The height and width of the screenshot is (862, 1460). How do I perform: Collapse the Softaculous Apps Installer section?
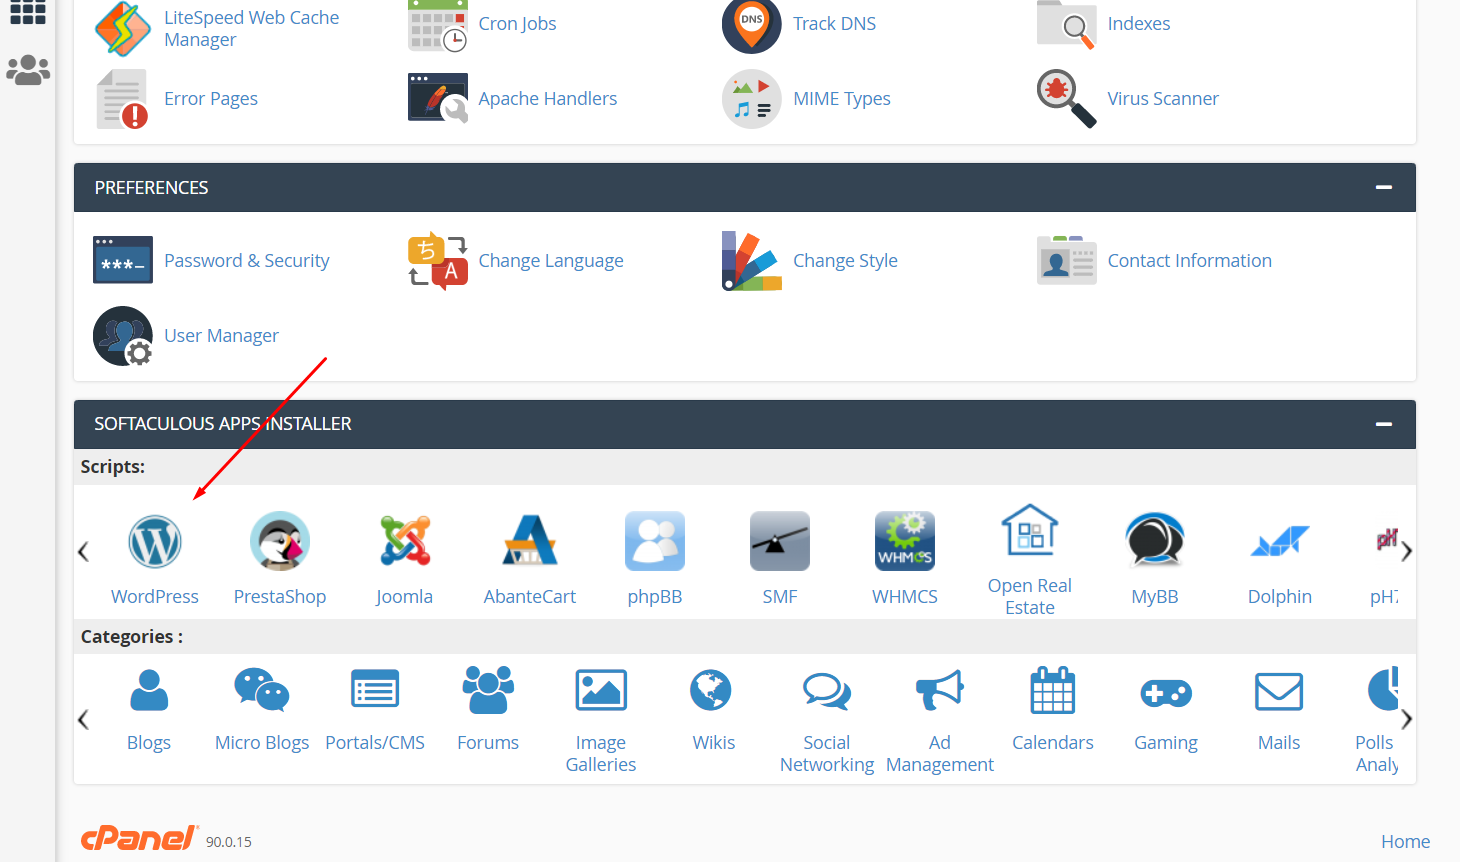(1384, 424)
